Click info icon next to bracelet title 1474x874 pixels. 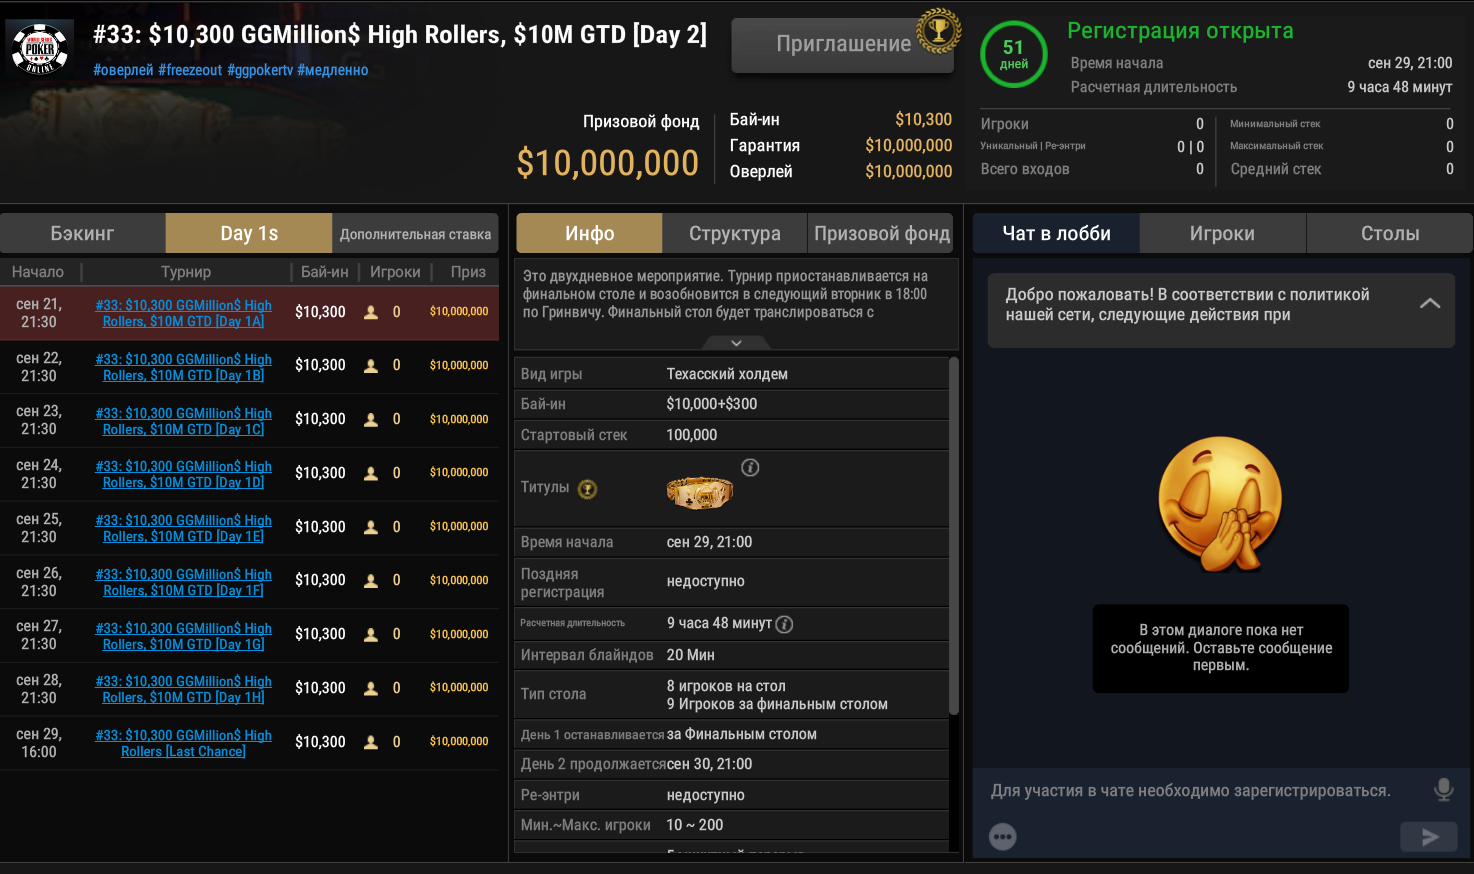coord(750,468)
